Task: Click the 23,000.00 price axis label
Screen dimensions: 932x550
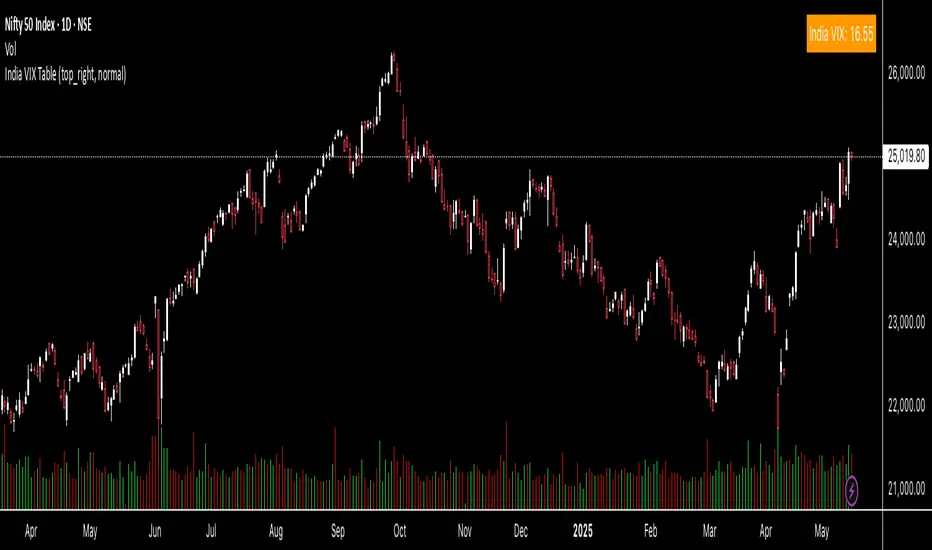Action: coord(906,322)
